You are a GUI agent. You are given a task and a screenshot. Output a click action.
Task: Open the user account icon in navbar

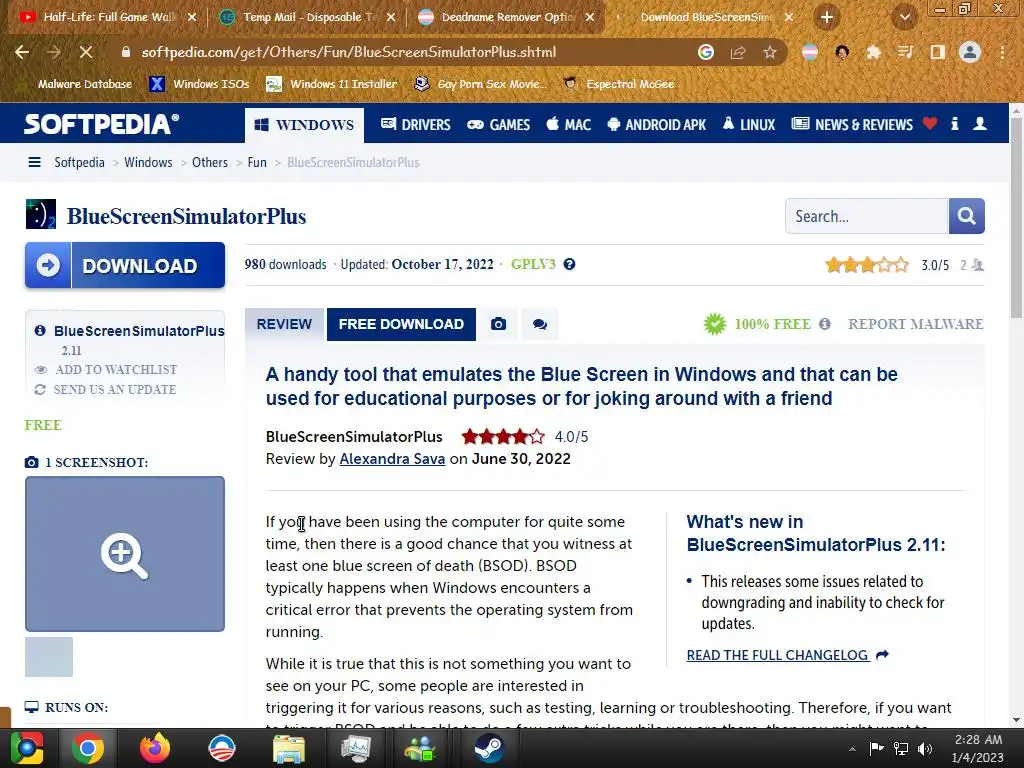tap(980, 123)
